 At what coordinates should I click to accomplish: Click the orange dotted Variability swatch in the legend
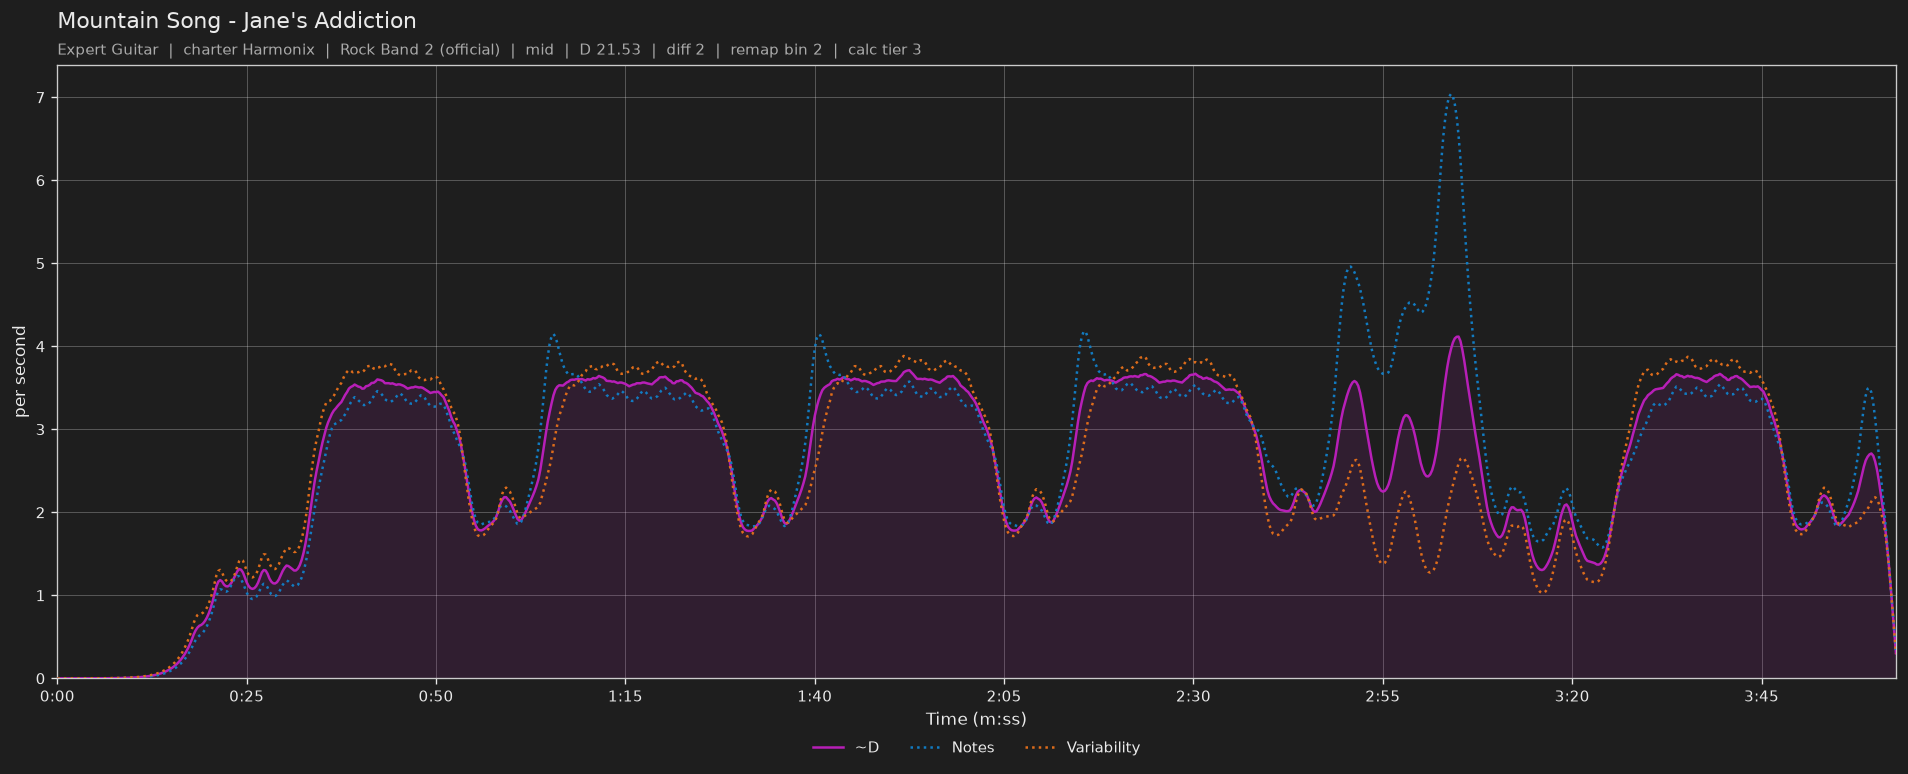click(1041, 748)
